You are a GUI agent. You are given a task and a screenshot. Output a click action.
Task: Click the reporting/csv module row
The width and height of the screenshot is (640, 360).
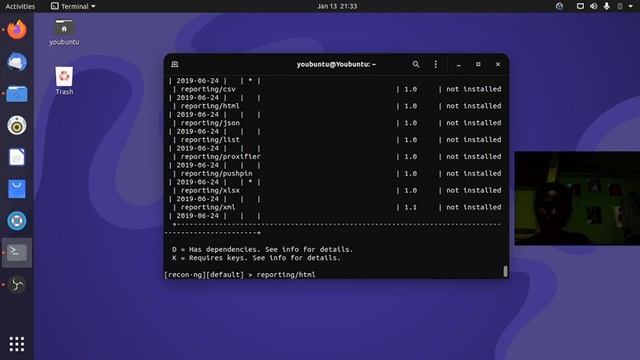(337, 89)
